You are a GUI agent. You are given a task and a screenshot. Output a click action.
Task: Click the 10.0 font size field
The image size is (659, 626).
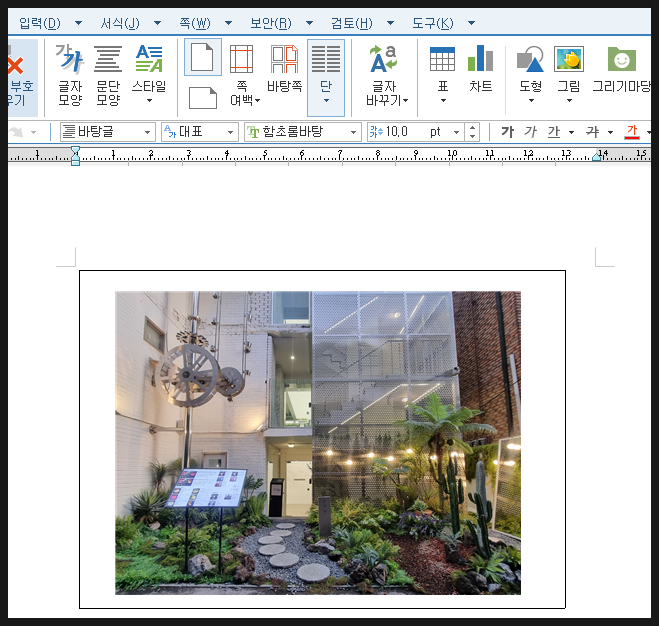[397, 132]
